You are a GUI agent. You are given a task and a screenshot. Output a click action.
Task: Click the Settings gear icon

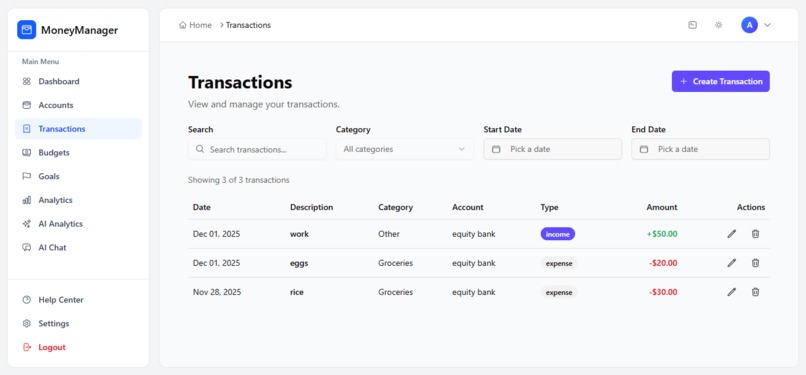[x=27, y=324]
